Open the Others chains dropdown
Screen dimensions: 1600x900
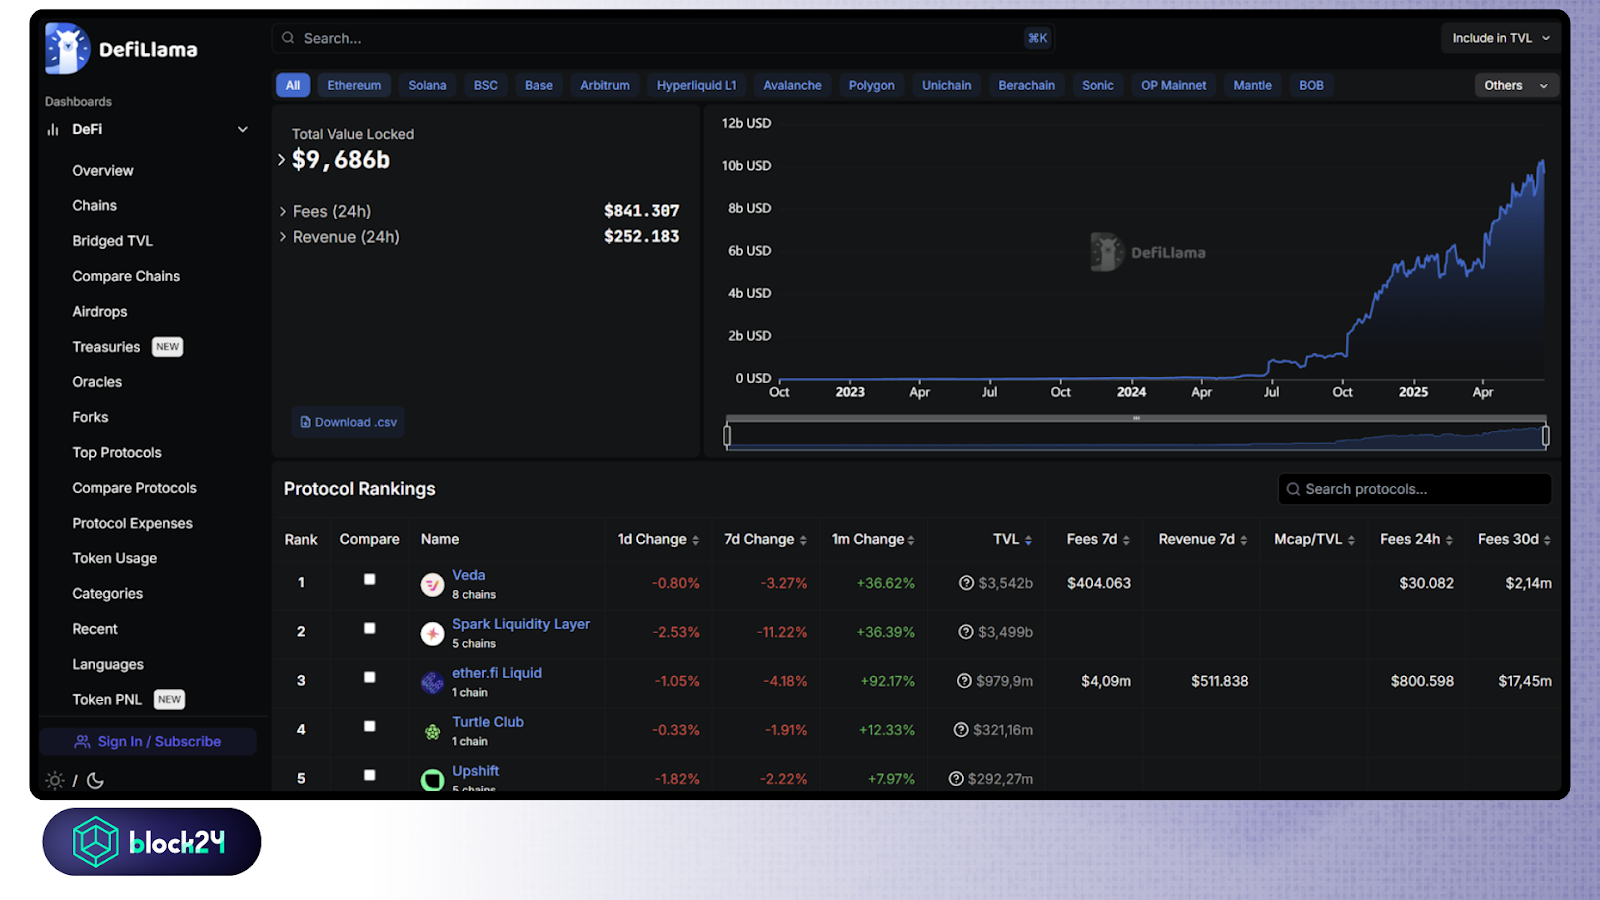click(x=1516, y=85)
